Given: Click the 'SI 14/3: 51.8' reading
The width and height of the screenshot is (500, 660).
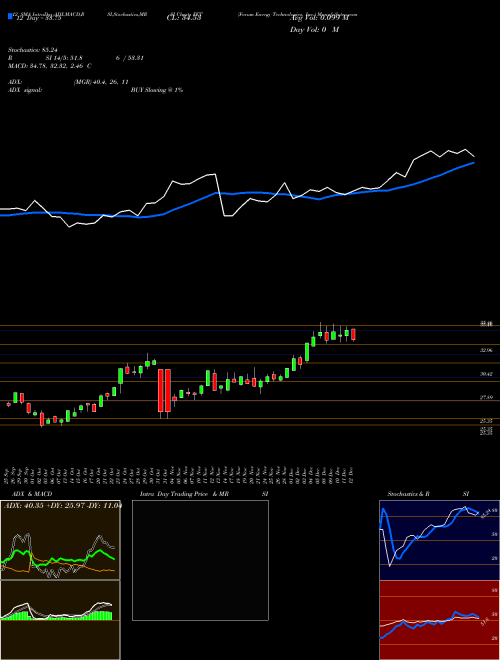Looking at the screenshot, I should pos(64,58).
